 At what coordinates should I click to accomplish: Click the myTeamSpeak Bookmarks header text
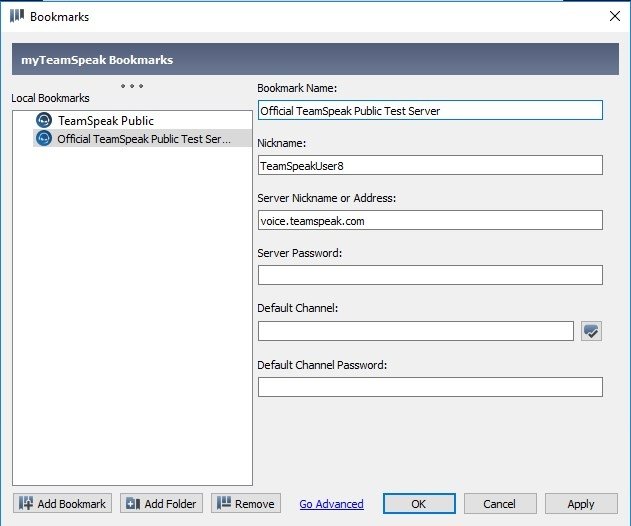coord(97,60)
